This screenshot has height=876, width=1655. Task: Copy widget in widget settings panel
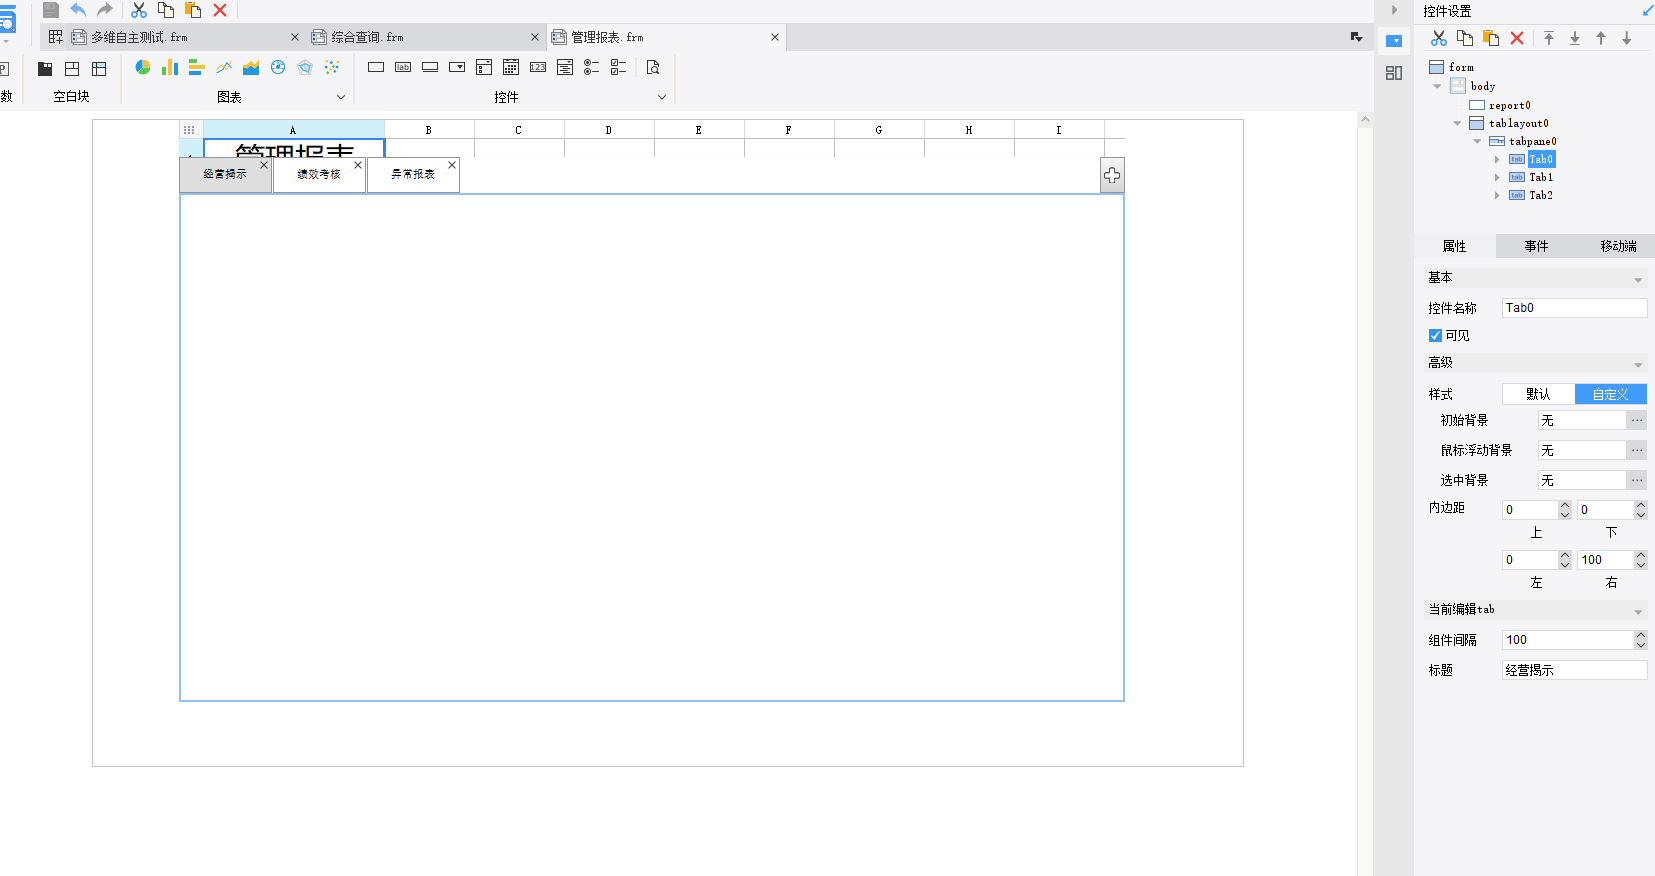(1465, 38)
